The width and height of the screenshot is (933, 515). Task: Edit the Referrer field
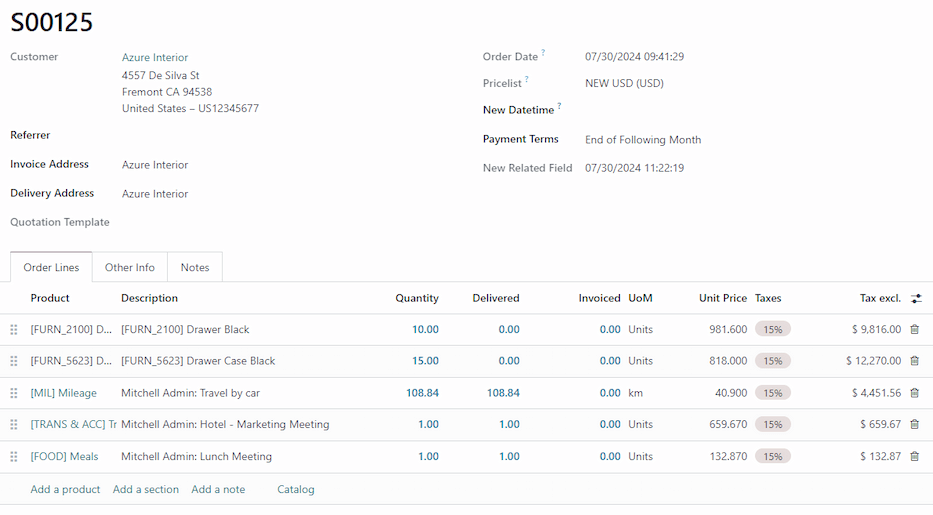280,135
